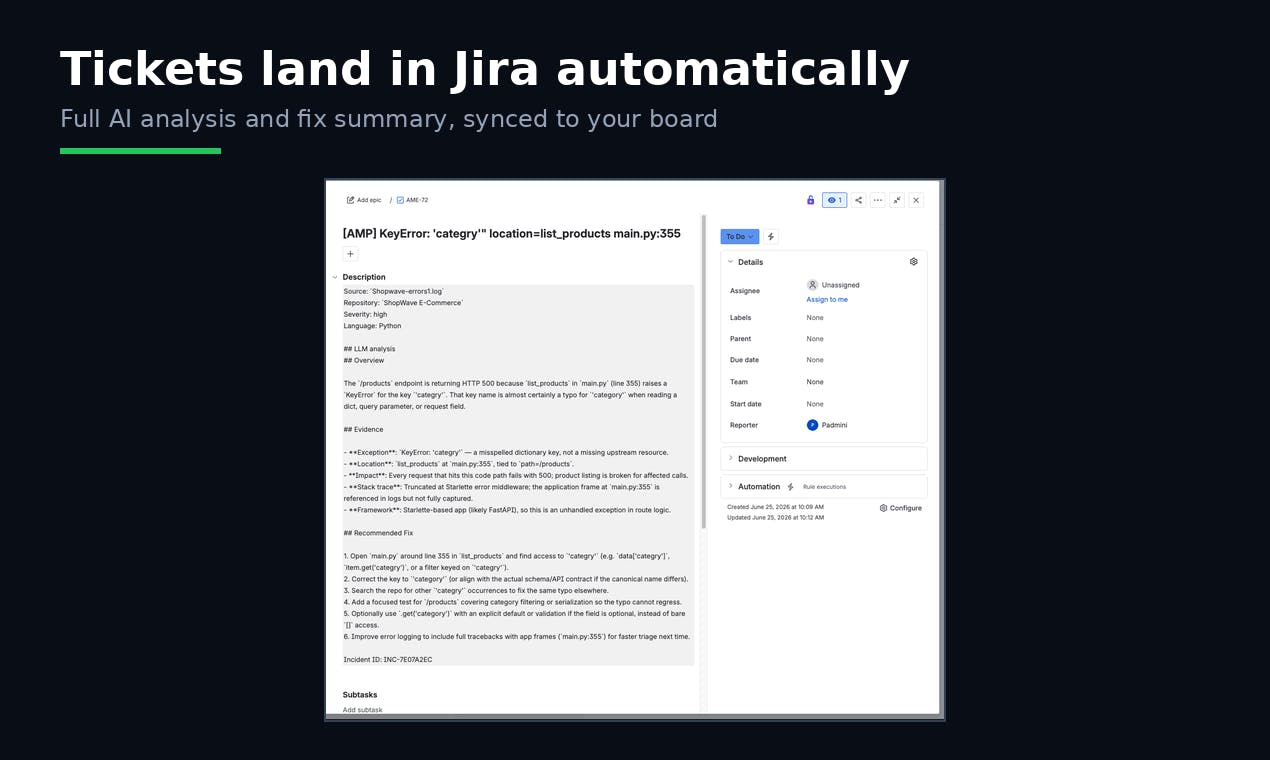Screen dimensions: 1270x760
Task: Open the Details panel gear settings
Action: [913, 262]
